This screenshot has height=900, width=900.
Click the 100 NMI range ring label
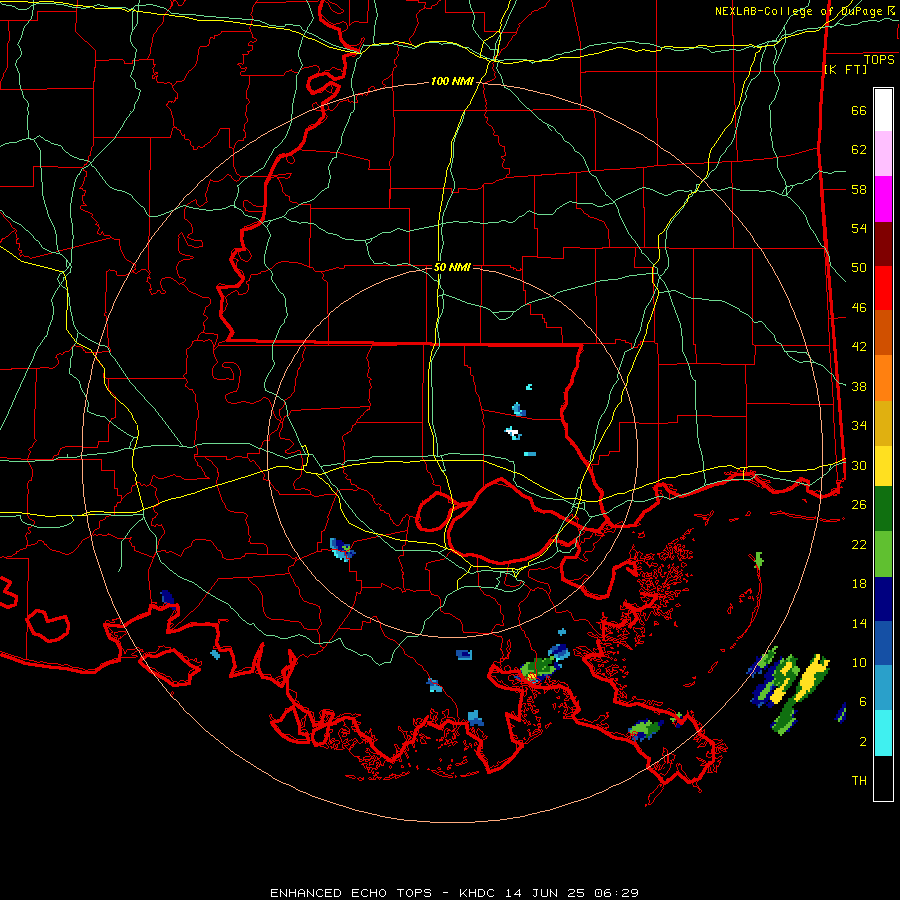(x=452, y=82)
